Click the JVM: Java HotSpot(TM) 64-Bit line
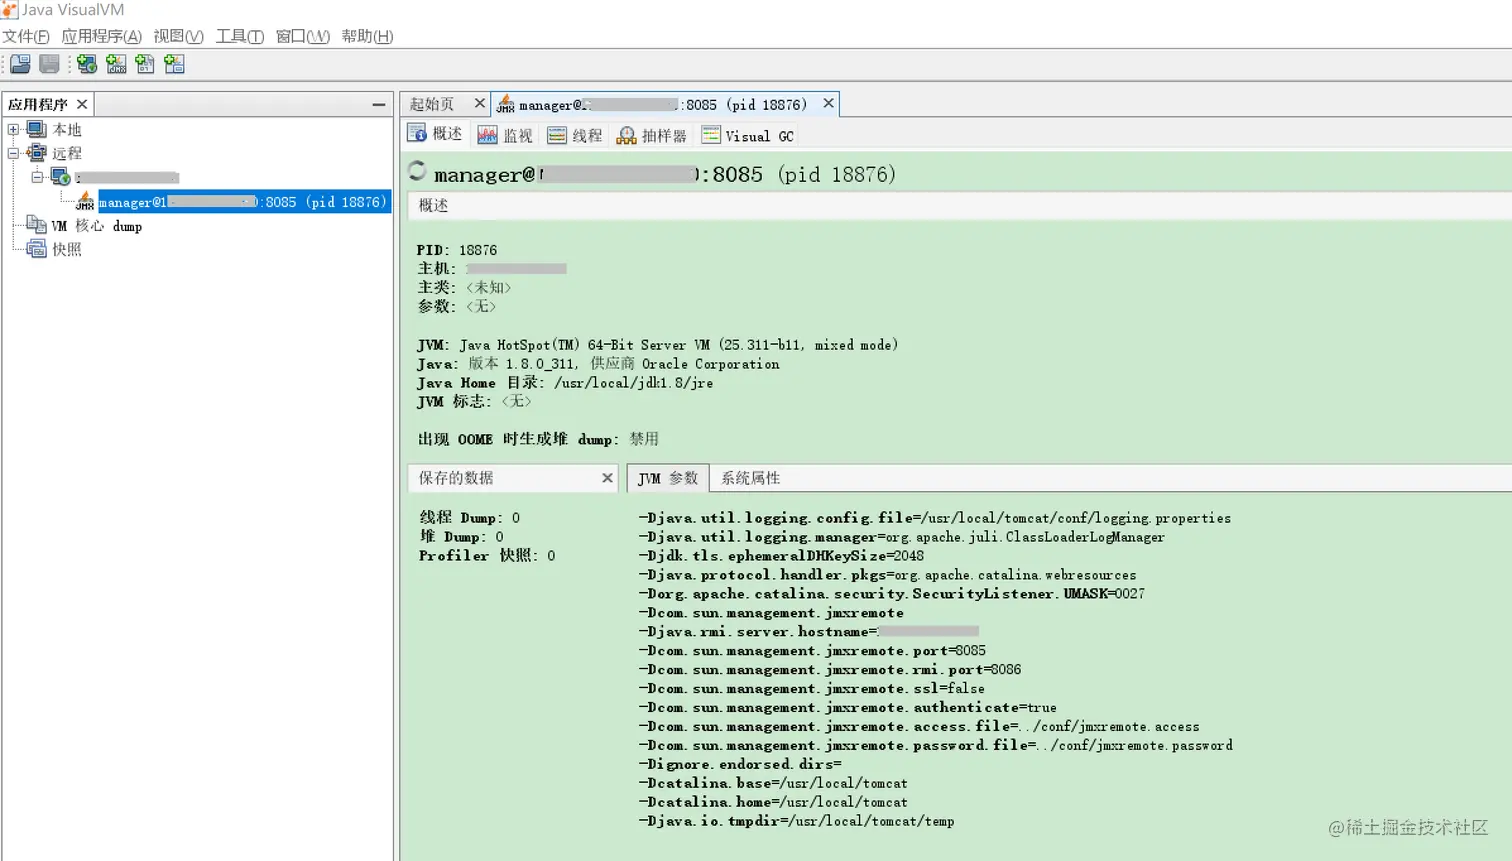This screenshot has height=861, width=1512. click(x=658, y=345)
